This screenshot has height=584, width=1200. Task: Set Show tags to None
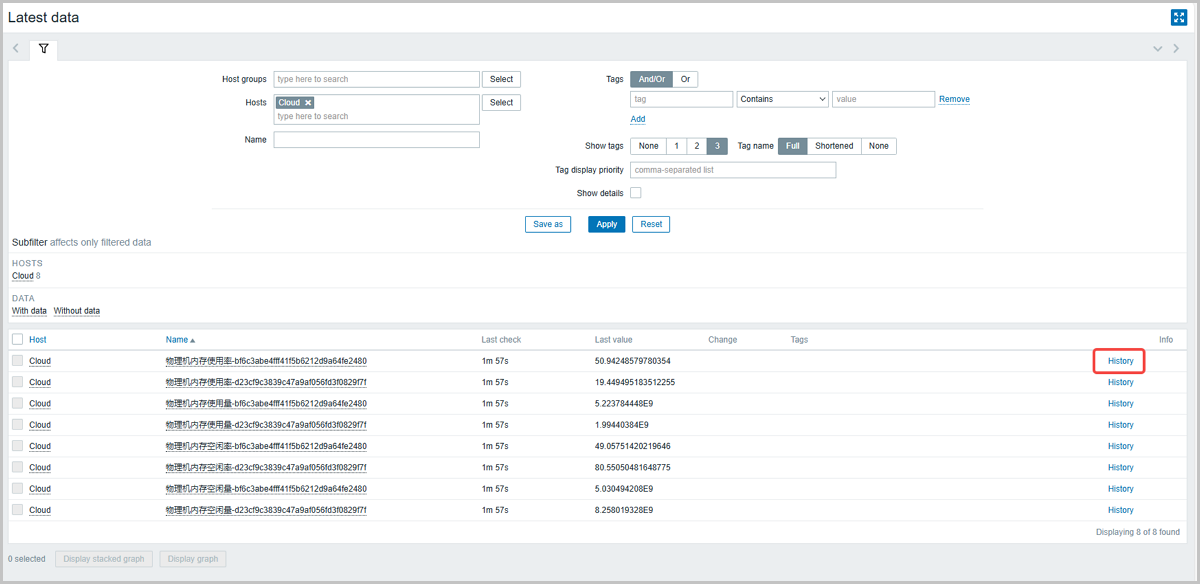click(x=648, y=145)
